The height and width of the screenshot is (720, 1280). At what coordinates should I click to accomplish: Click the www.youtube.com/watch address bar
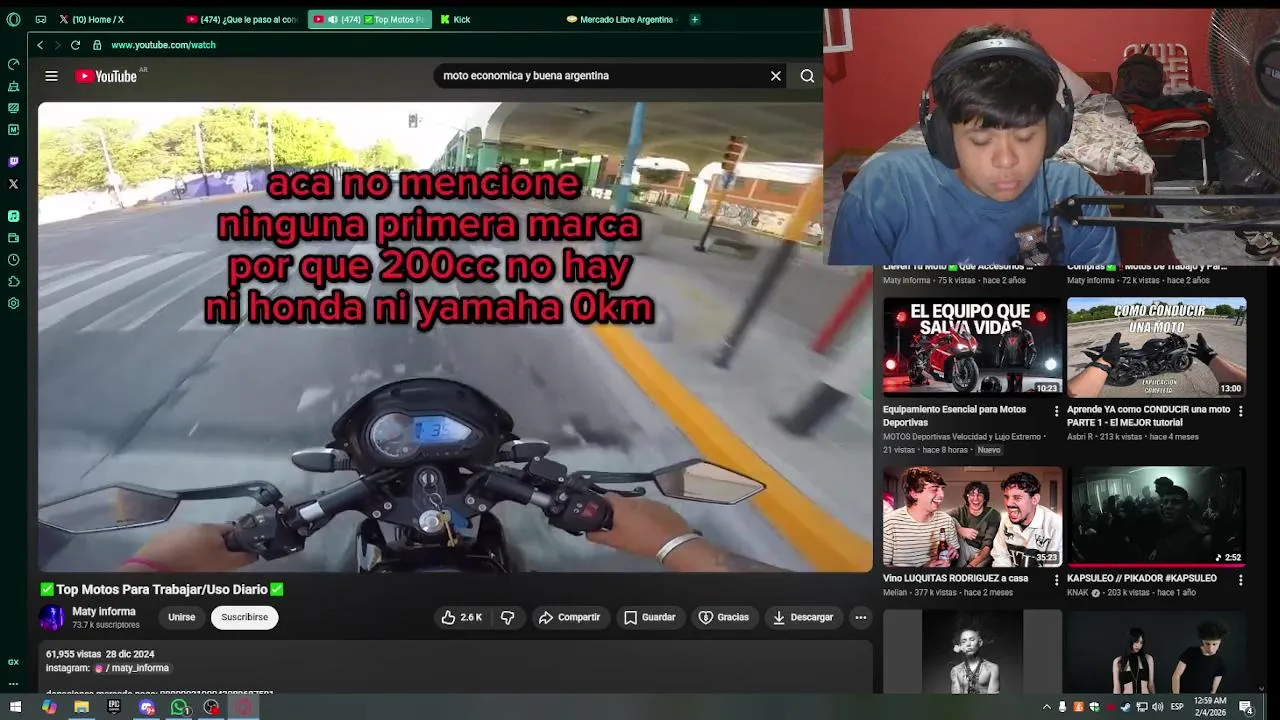[163, 45]
